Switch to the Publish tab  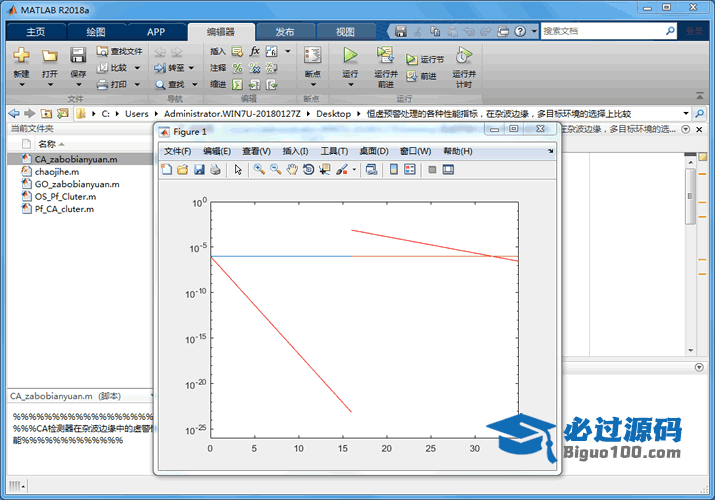tap(285, 32)
